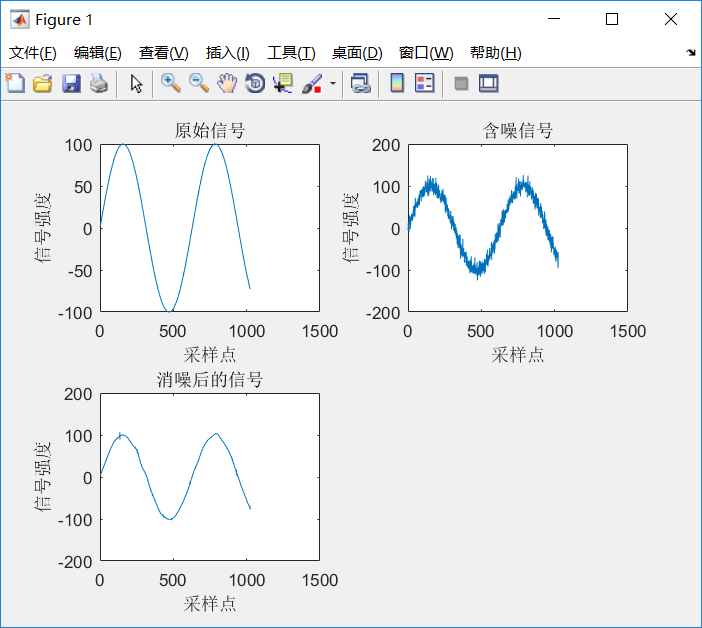Select the Brush data tool
Screen dimensions: 702x628
click(312, 84)
